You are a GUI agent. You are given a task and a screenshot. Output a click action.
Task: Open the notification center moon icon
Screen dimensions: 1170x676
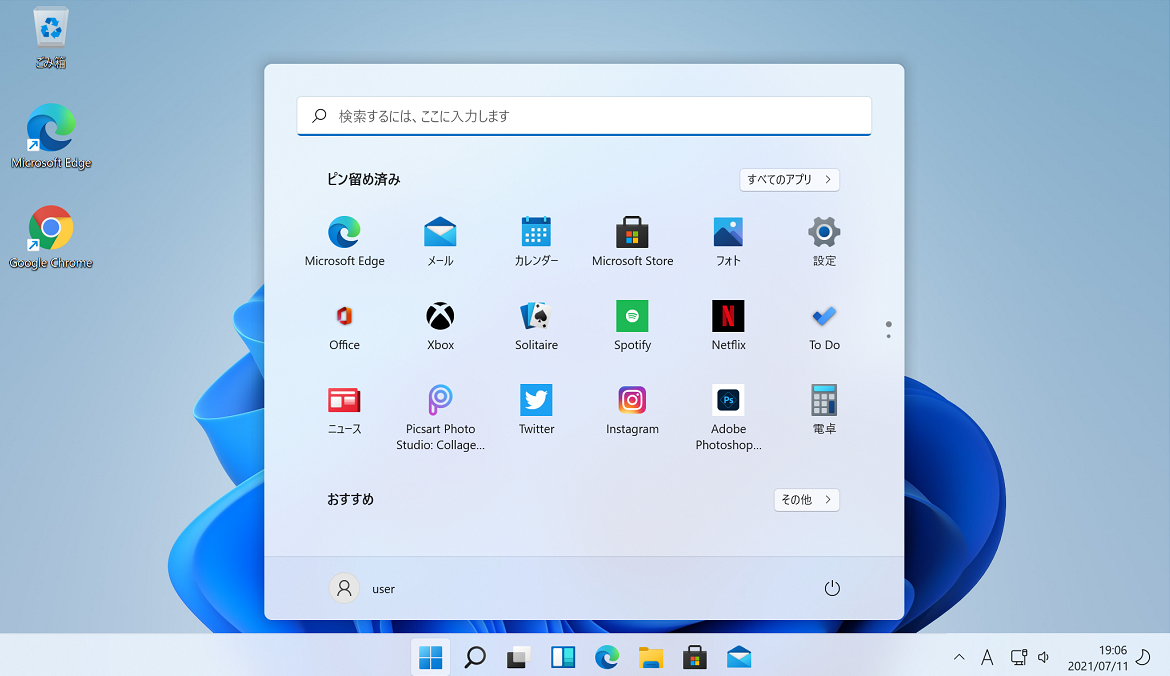point(1143,657)
